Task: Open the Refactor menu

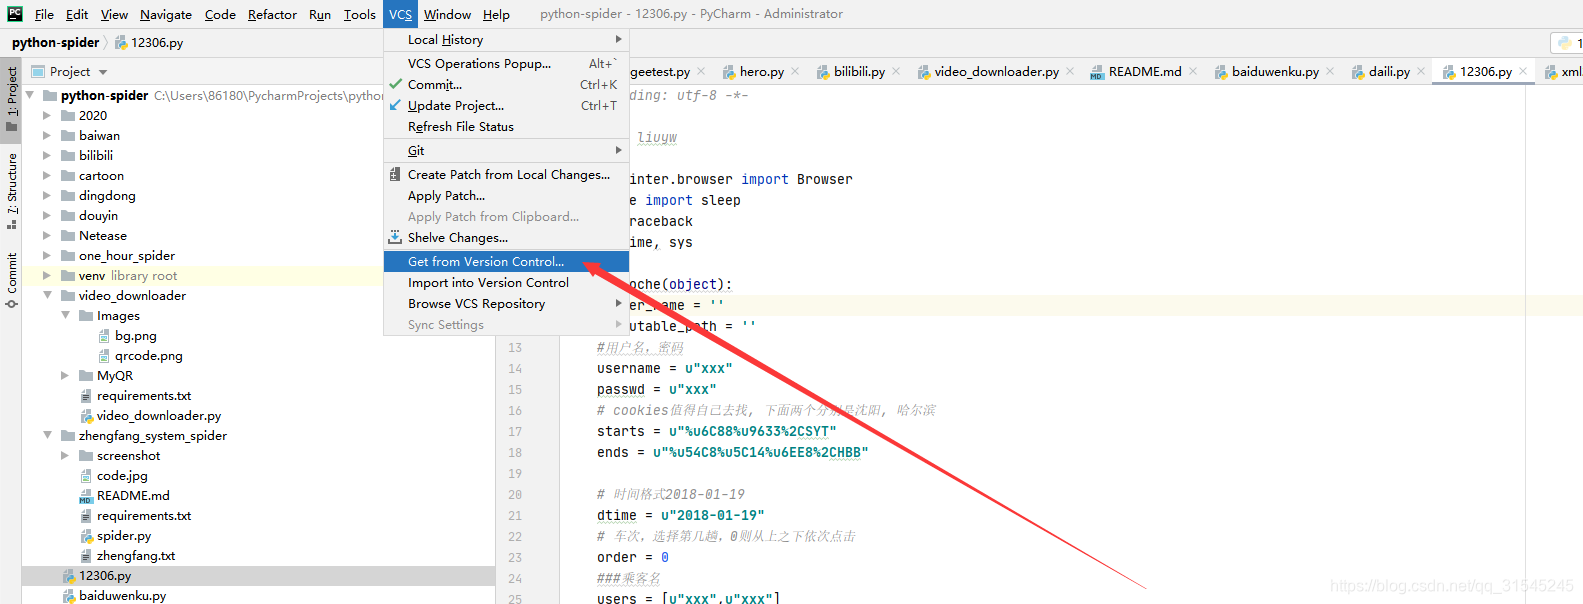Action: pos(272,14)
